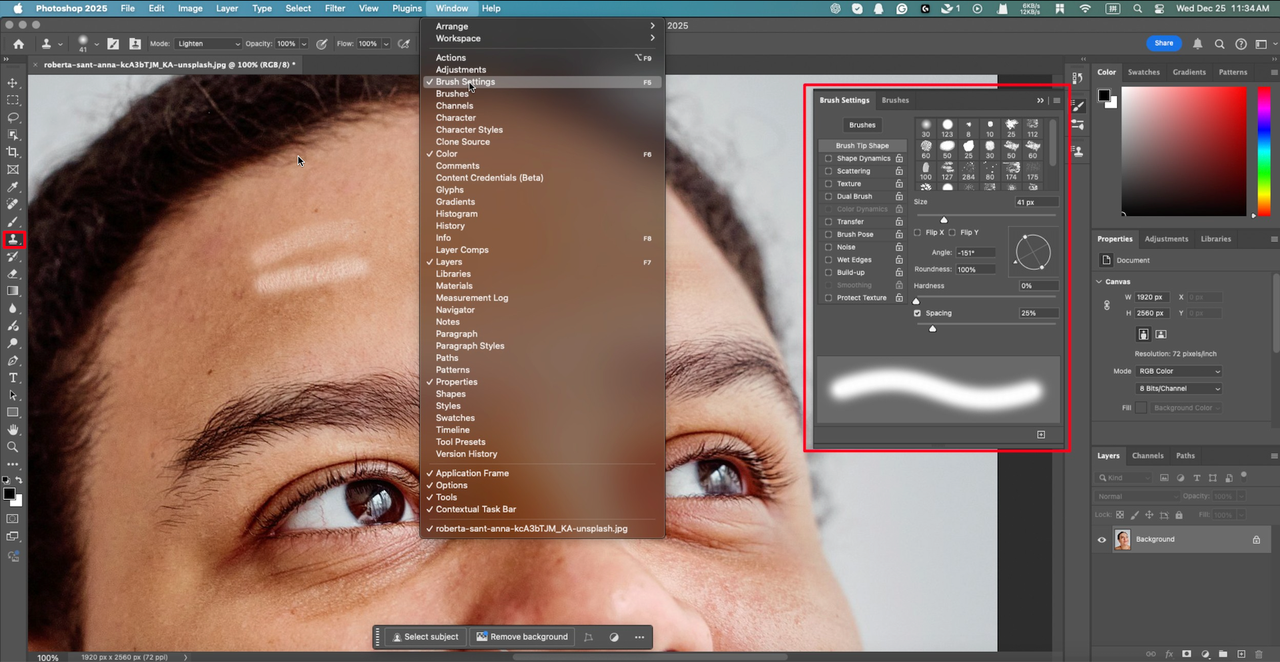Open layer style fx menu

click(x=1168, y=654)
